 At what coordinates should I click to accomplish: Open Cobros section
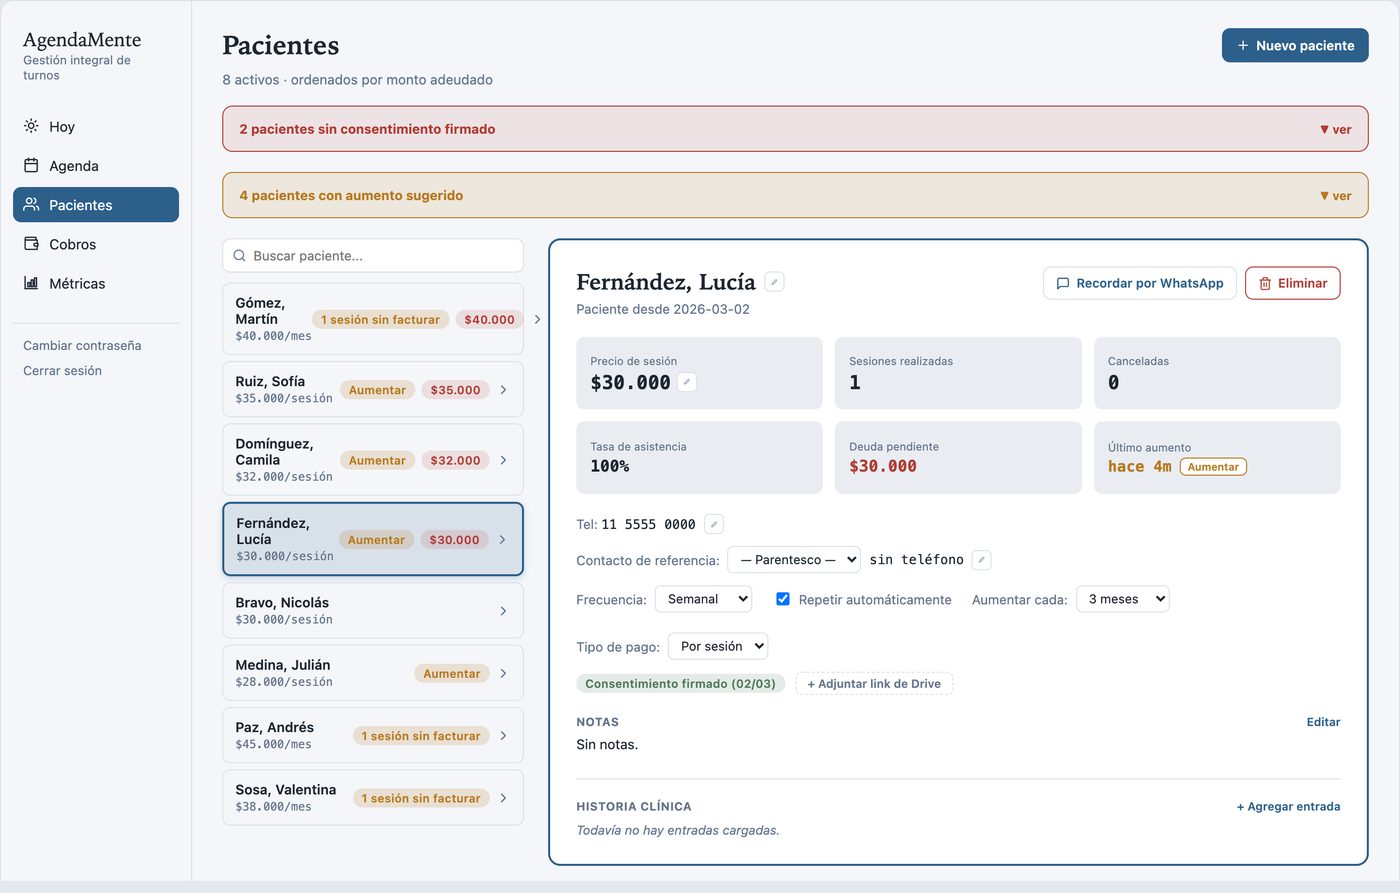click(96, 244)
